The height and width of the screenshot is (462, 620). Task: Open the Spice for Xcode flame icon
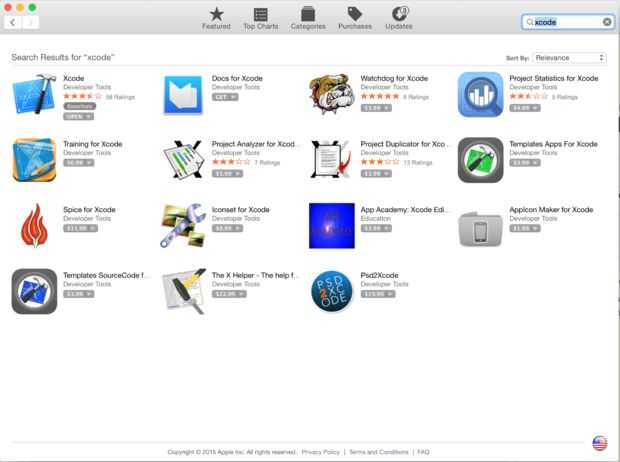coord(34,225)
